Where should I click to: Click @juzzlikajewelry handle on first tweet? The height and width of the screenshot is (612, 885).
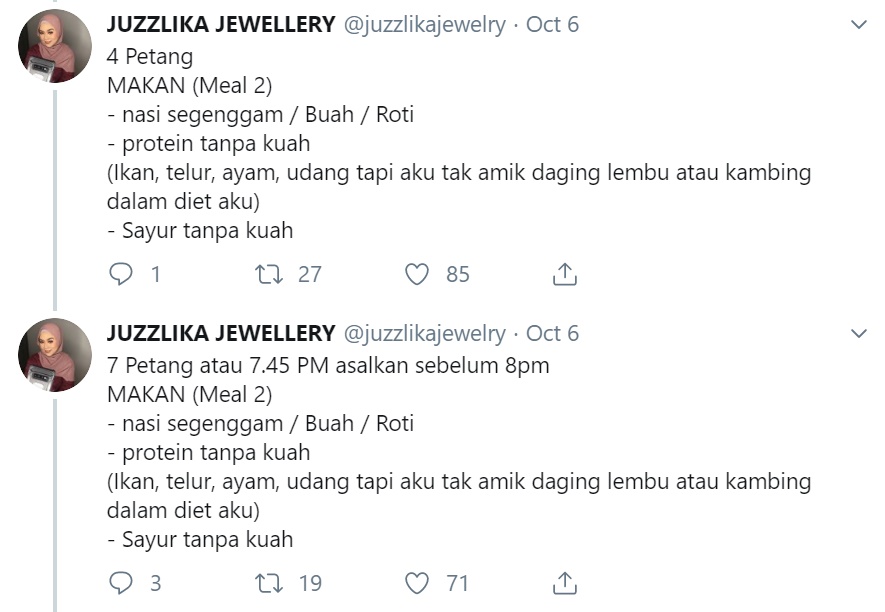(424, 25)
